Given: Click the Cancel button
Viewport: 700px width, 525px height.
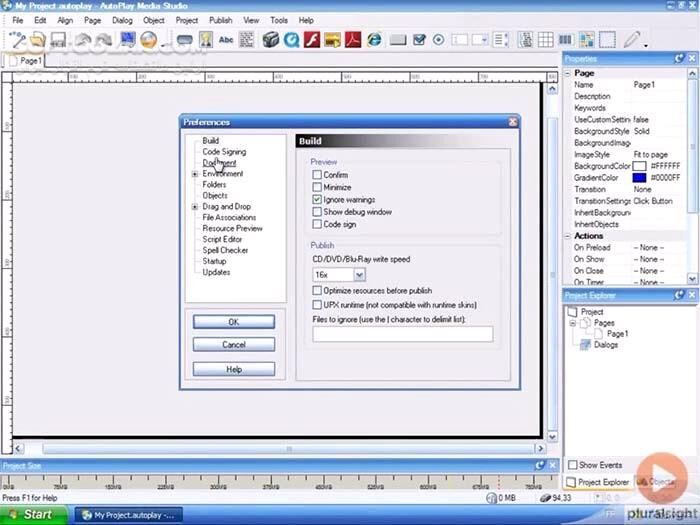Looking at the screenshot, I should click(233, 345).
